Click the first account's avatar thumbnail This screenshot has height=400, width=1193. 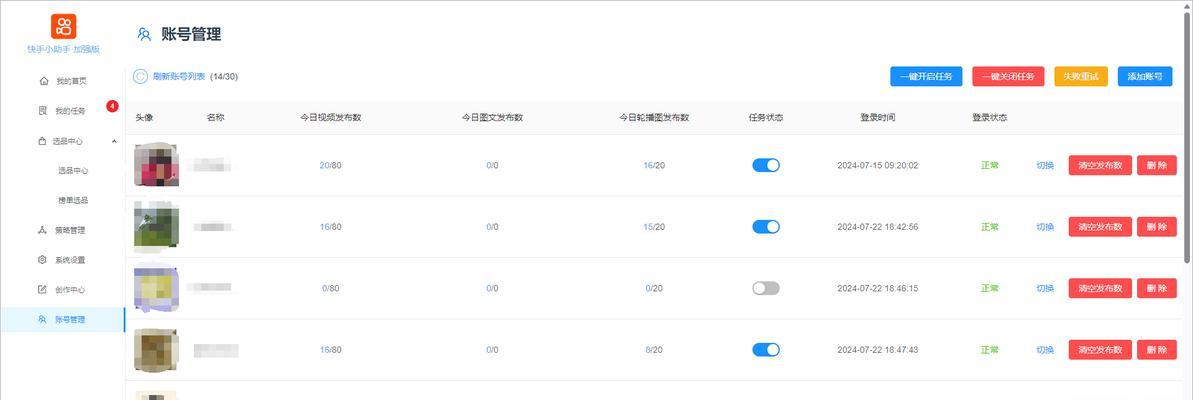(x=157, y=164)
